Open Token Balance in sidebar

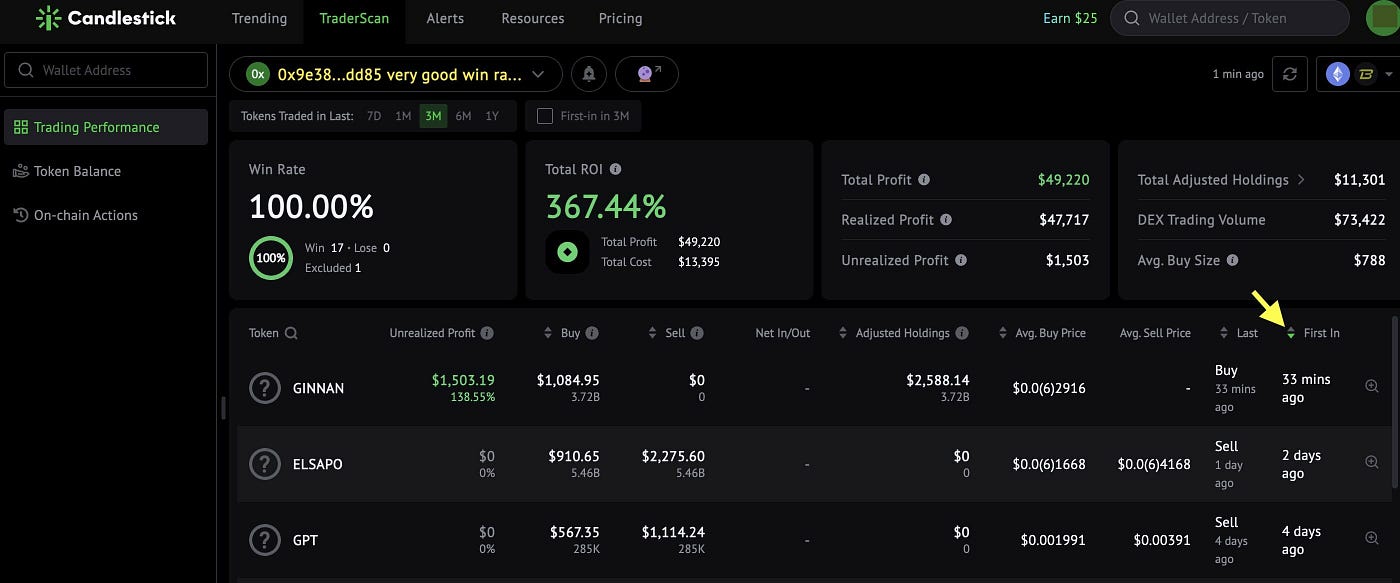point(77,171)
